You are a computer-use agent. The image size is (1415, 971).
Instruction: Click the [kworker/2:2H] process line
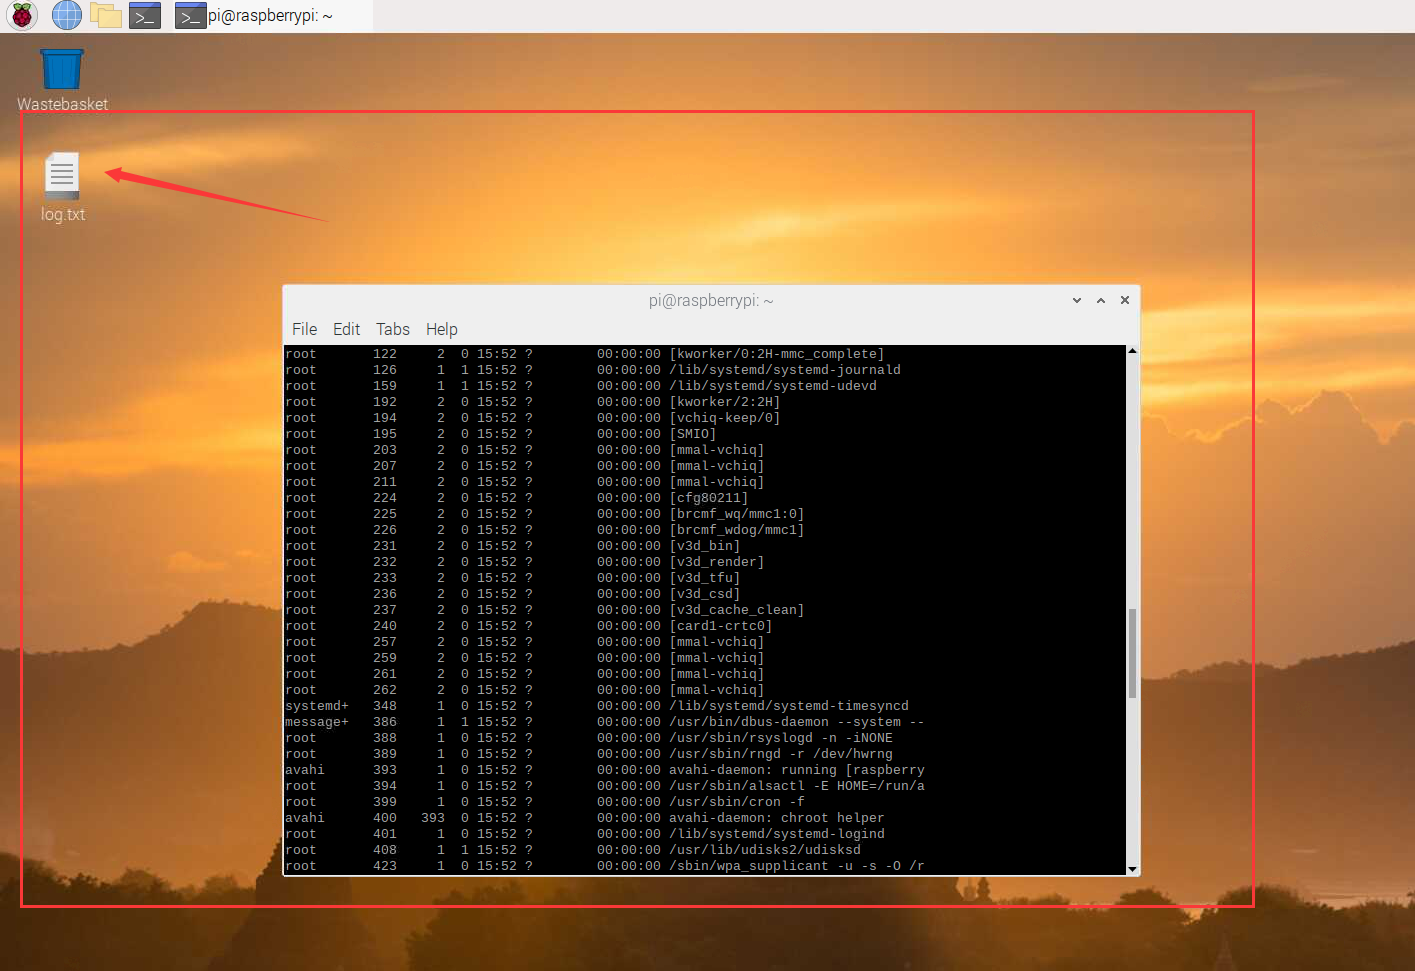533,402
